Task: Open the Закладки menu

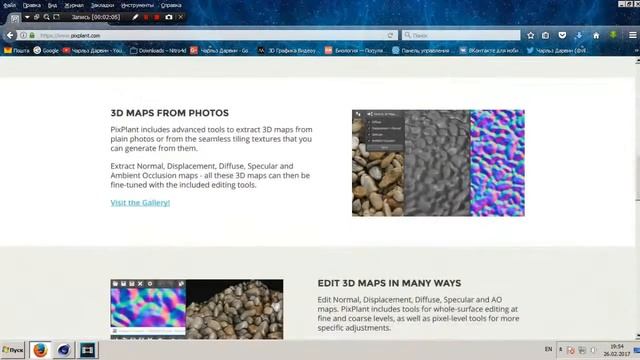Action: tap(102, 5)
